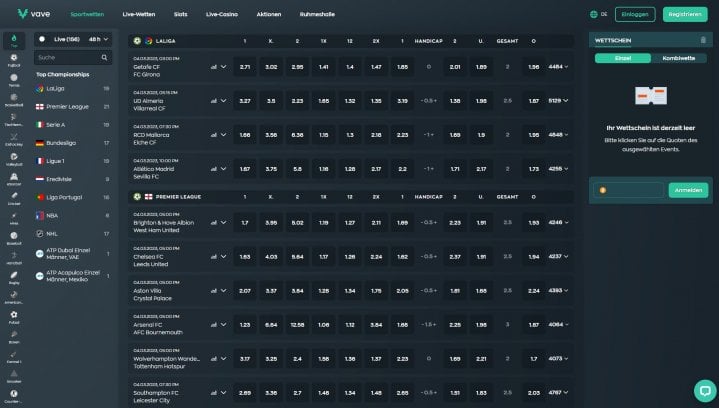Expand more bets for Atlético Madrid match

[558, 169]
